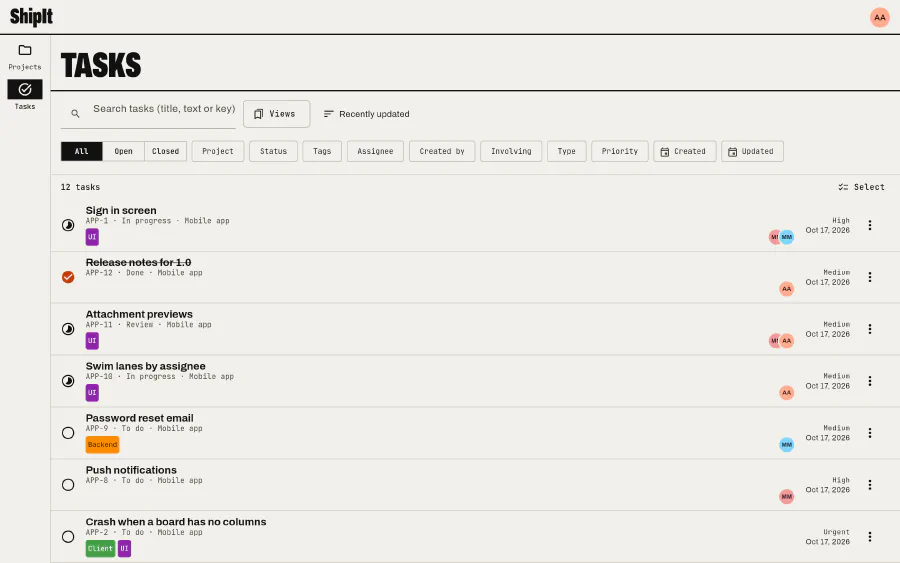Change the Recently updated sort order
The width and height of the screenshot is (900, 563).
[366, 114]
